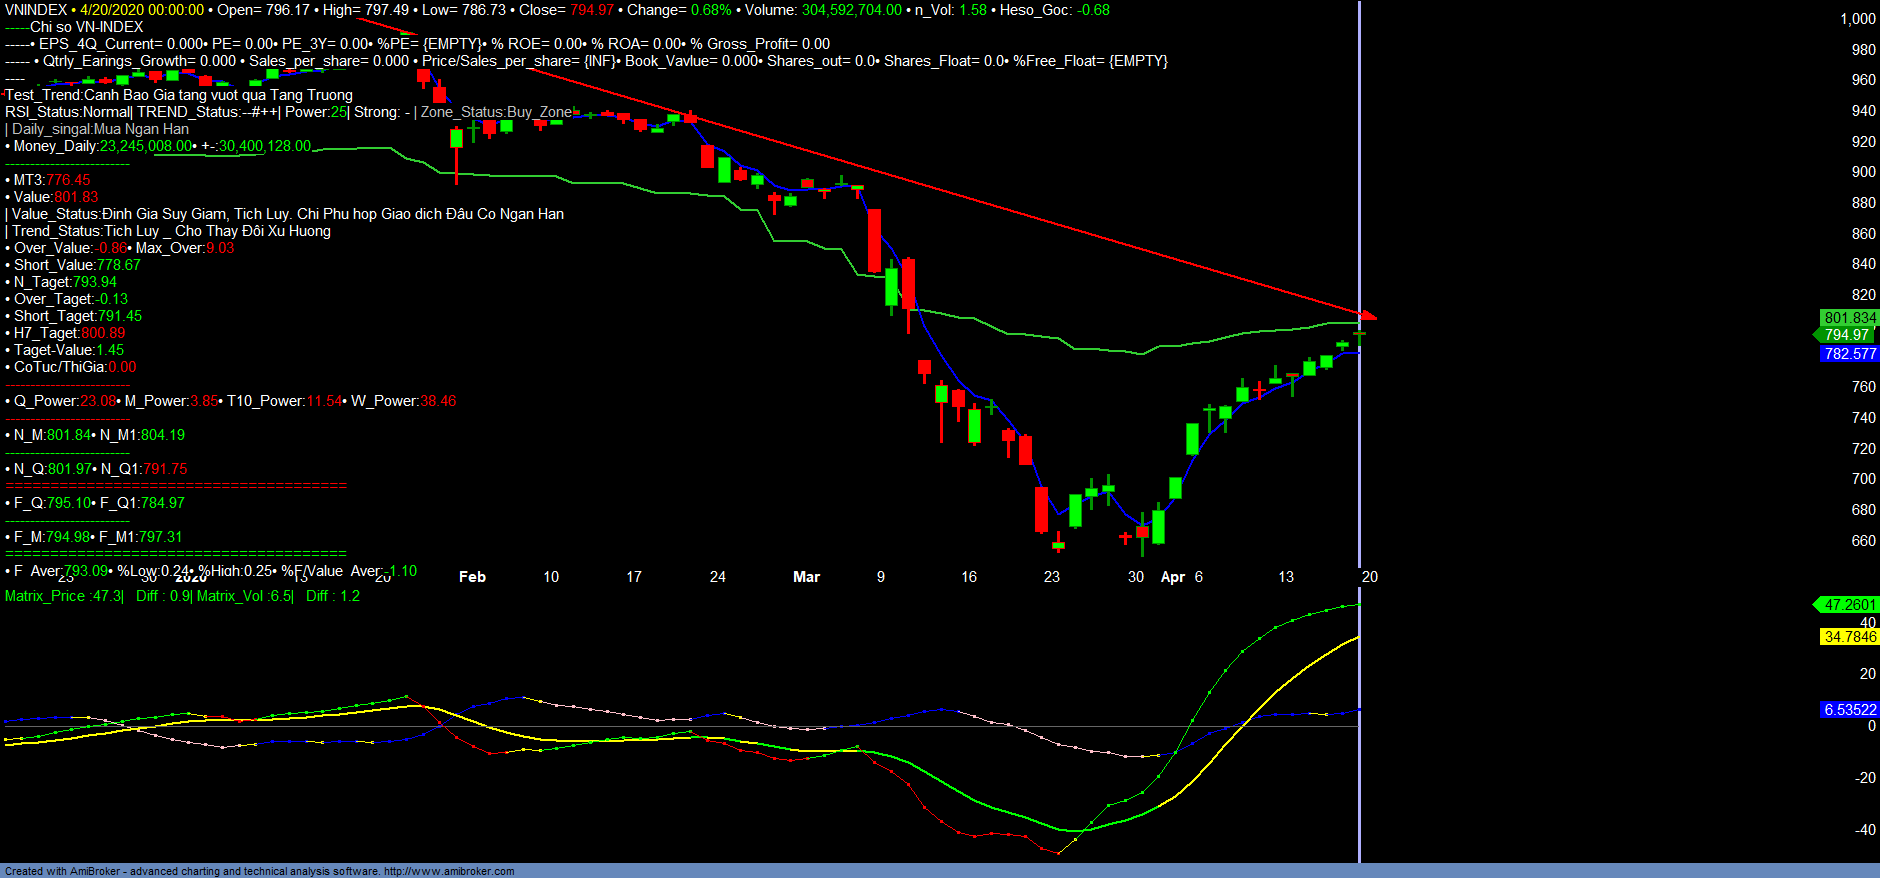Select the blue 782.577 value label
Screen dimensions: 1880x878
point(1849,354)
